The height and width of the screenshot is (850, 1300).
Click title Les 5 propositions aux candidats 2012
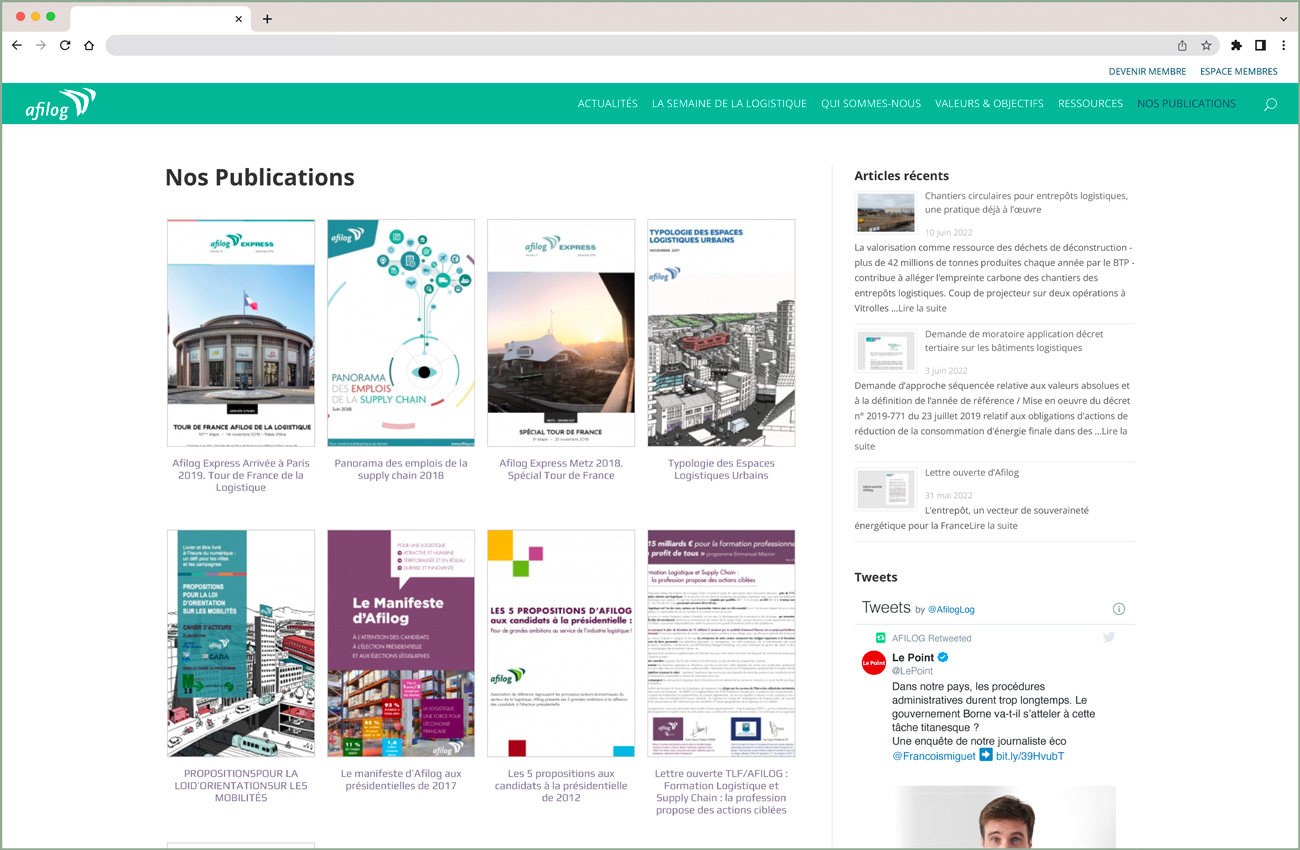tap(561, 785)
